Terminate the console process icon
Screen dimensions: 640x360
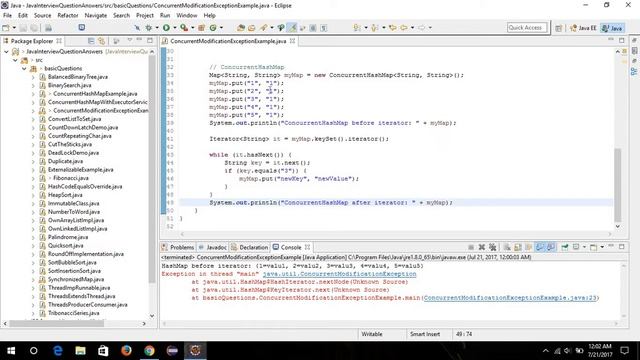(471, 247)
